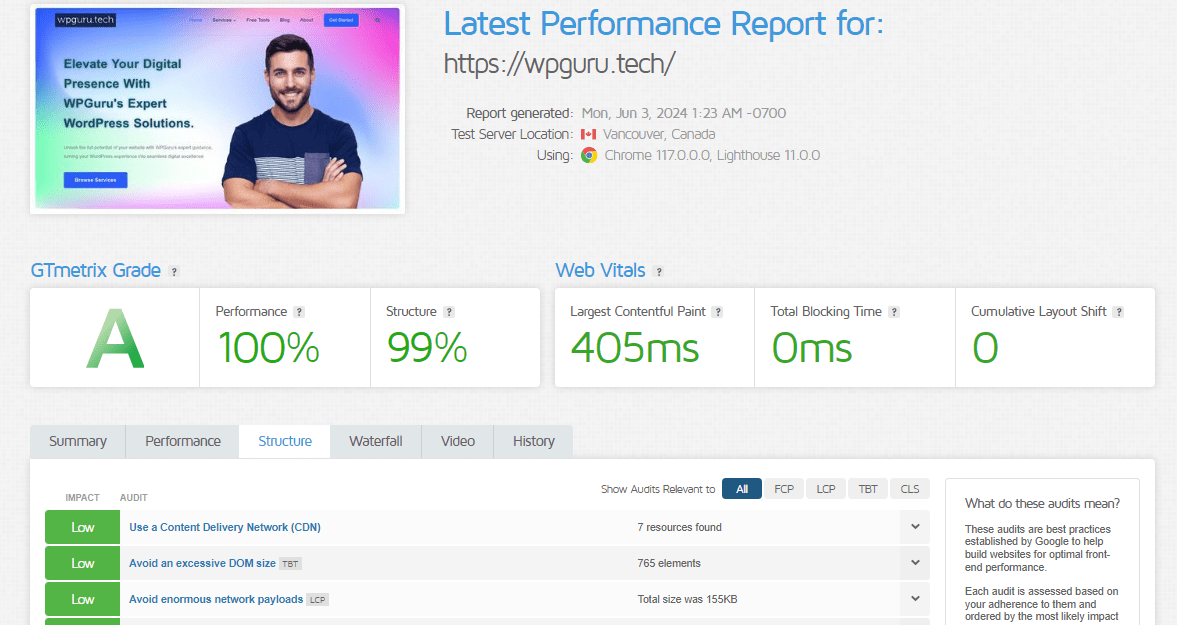
Task: Filter audits by LCP
Action: (x=826, y=489)
